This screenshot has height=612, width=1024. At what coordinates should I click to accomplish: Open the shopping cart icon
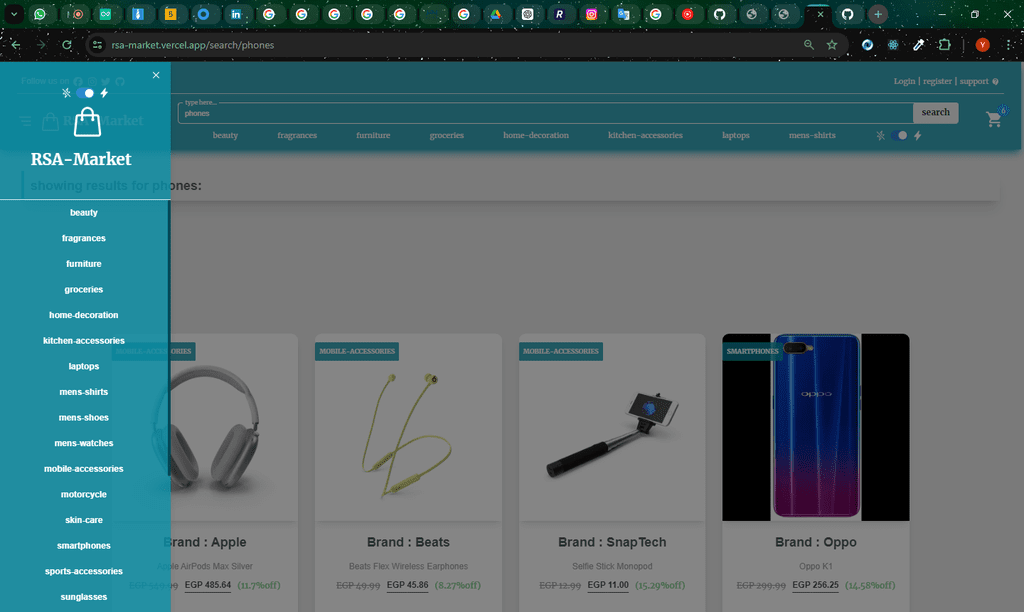[994, 119]
